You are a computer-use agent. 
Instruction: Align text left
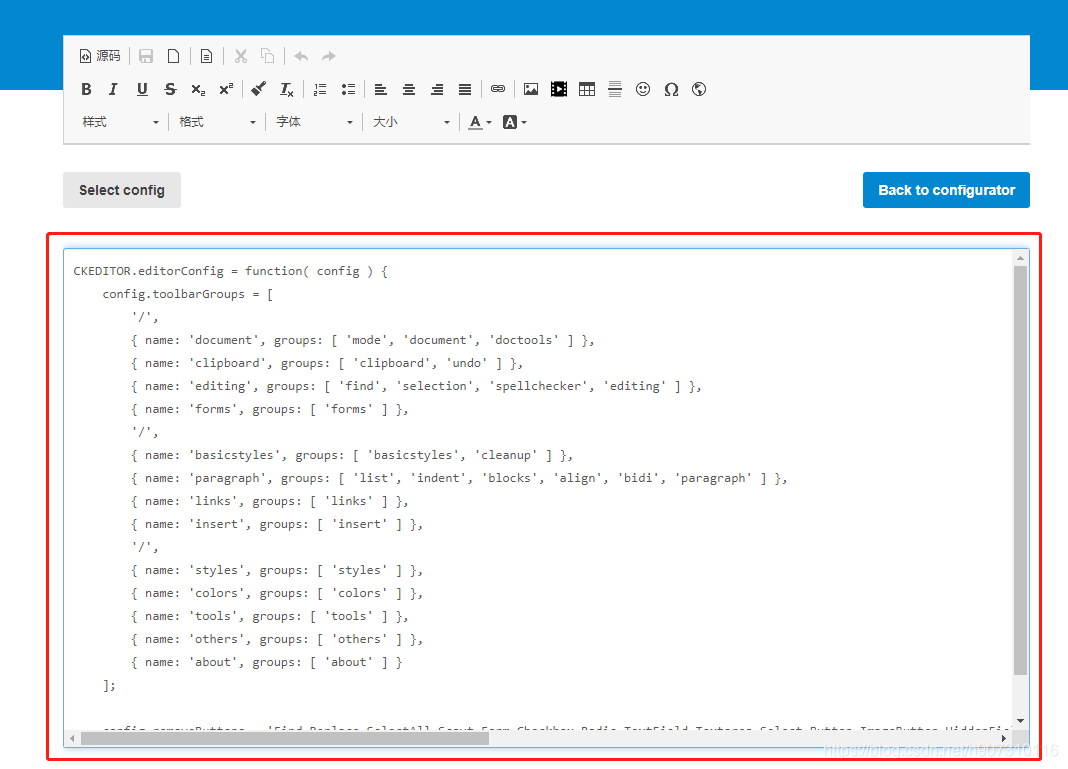(381, 89)
